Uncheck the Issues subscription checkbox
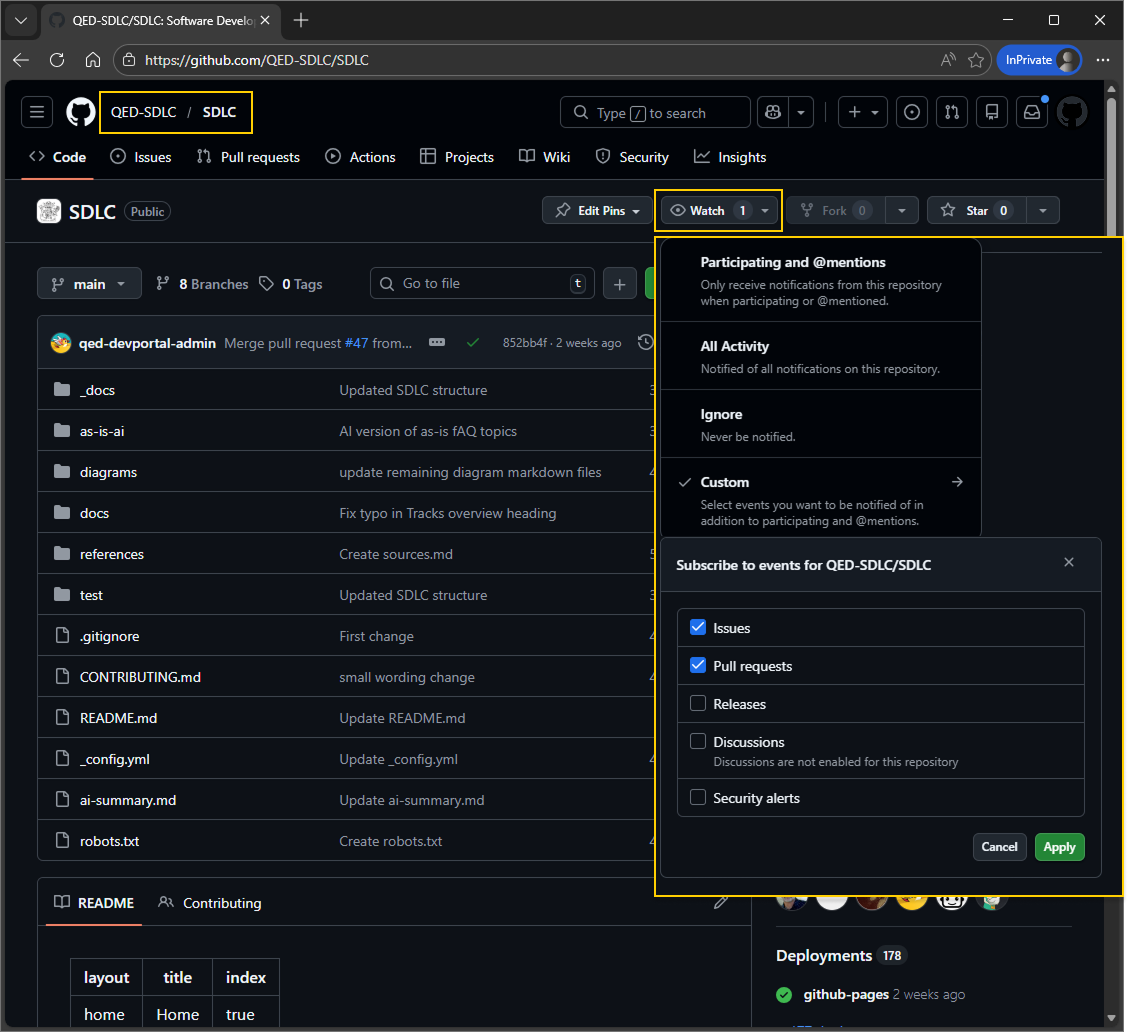Screen dimensions: 1128x1032 698,627
